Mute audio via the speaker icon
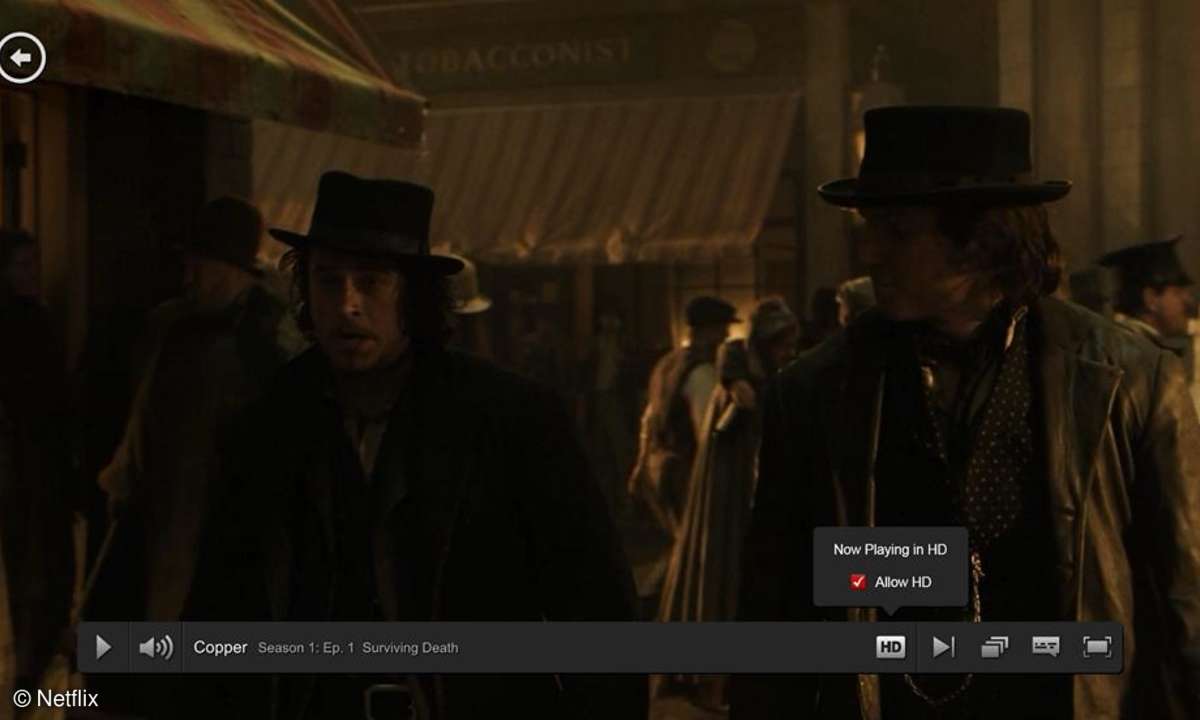1200x720 pixels. click(x=156, y=647)
